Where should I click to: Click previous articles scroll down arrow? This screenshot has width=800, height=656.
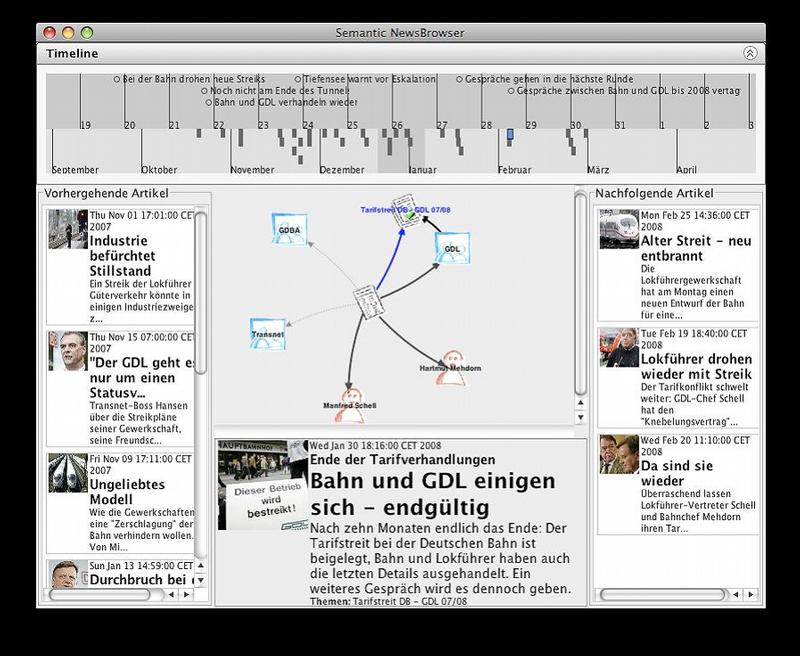point(201,580)
